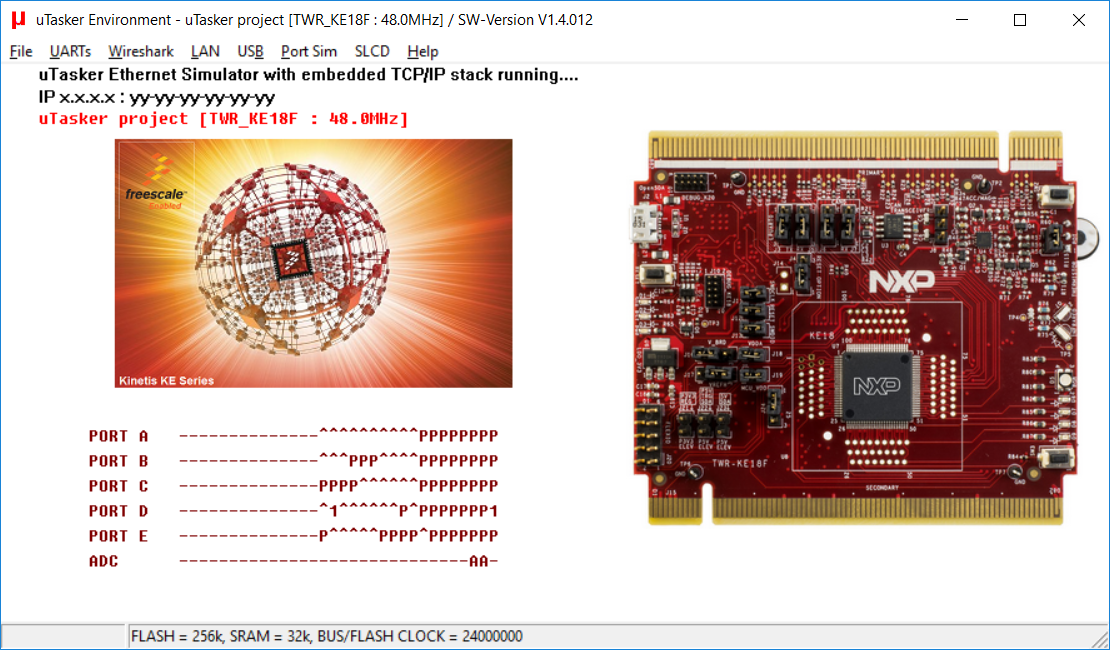Open the File menu
This screenshot has height=650, width=1110.
[x=21, y=51]
